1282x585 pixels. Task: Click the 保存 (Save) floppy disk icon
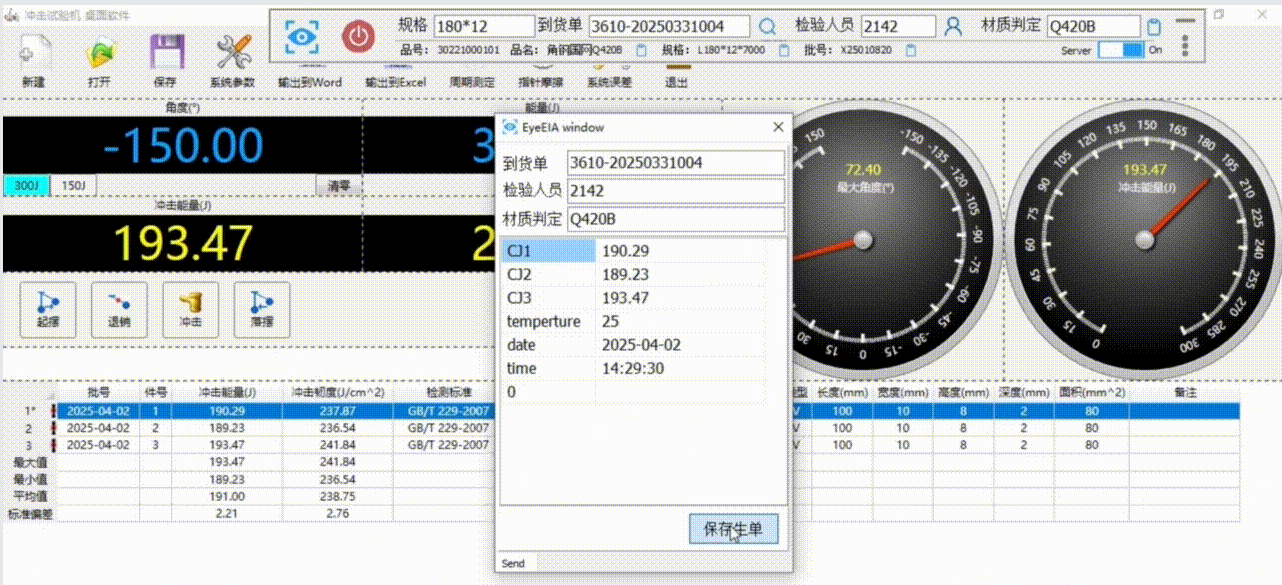click(x=166, y=53)
